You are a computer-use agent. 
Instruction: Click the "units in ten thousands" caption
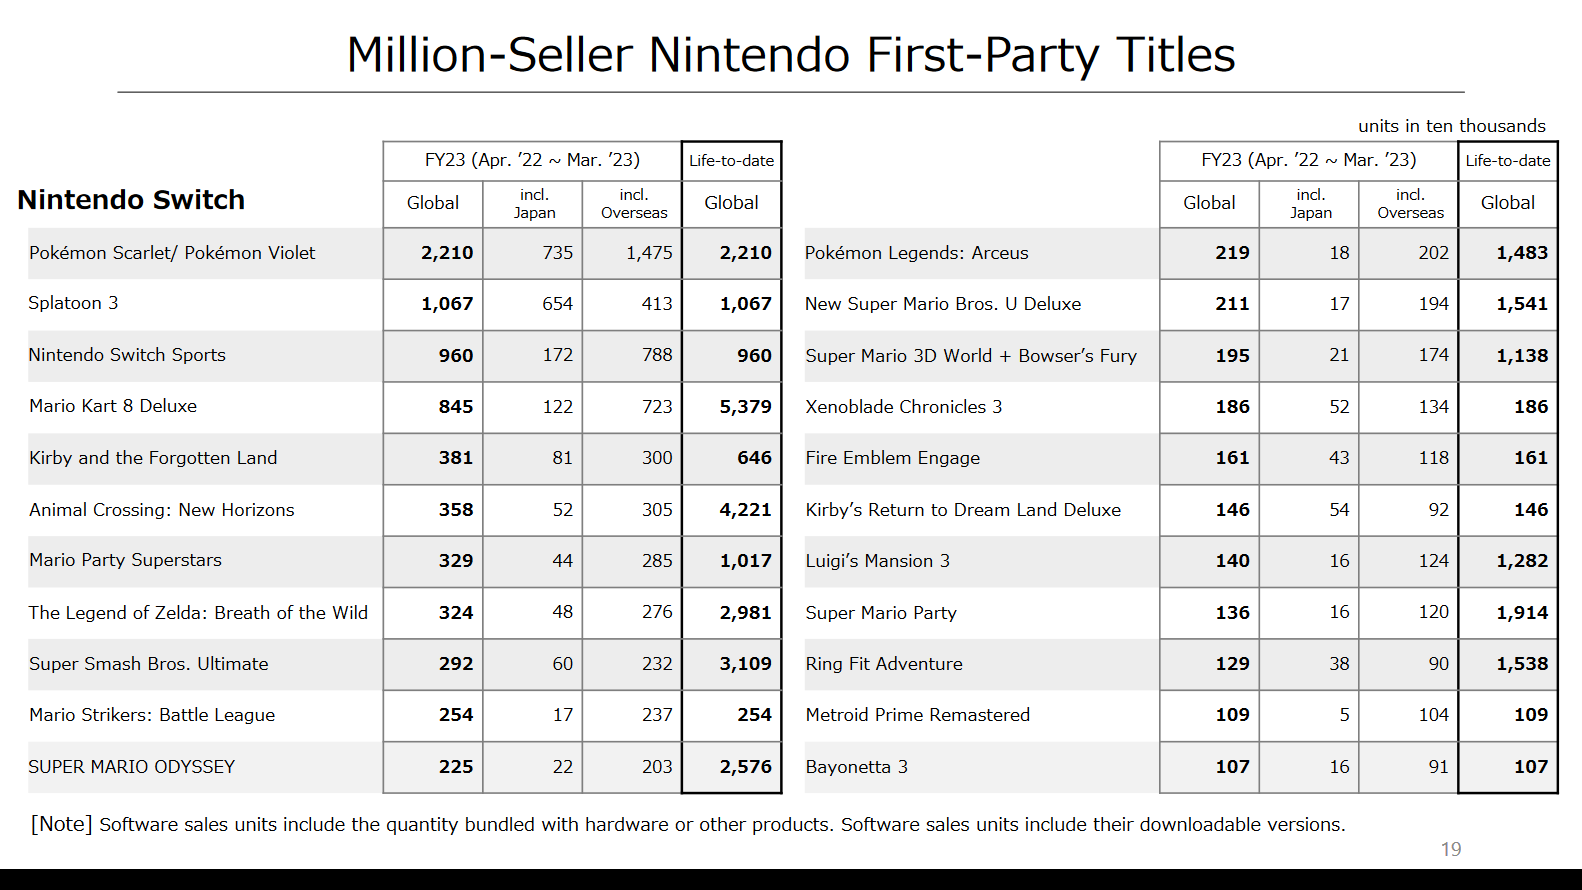1451,126
